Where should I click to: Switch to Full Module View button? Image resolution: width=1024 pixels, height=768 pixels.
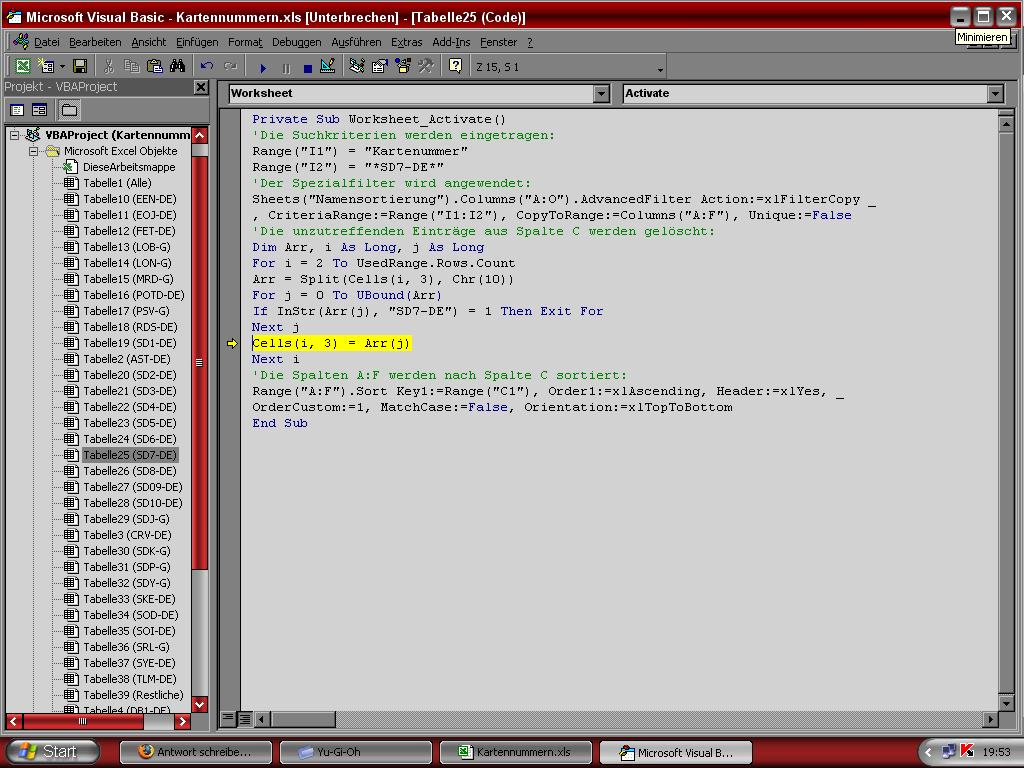tap(244, 718)
